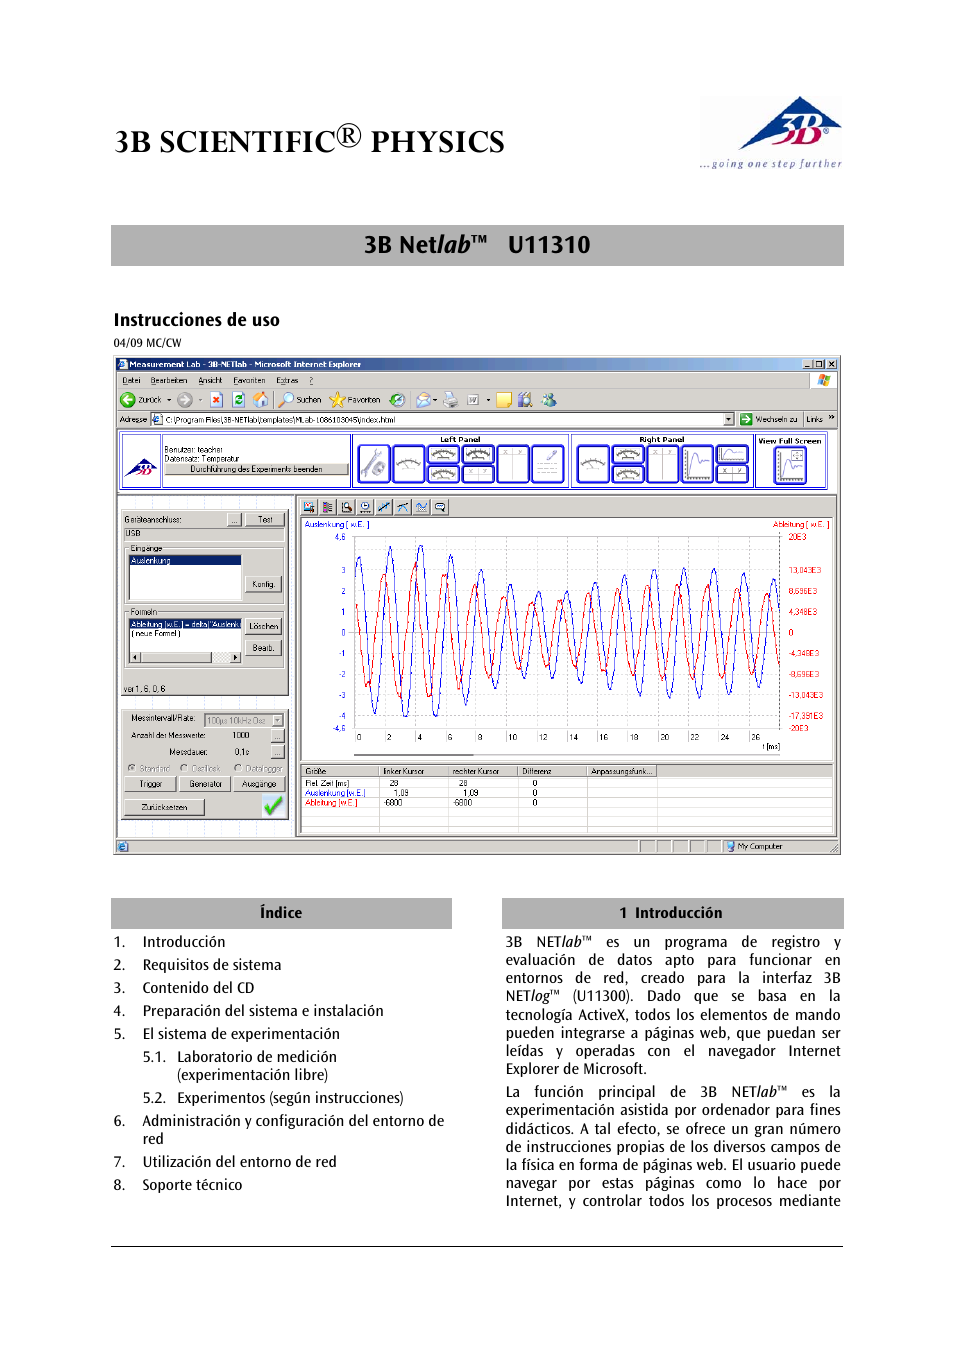954x1351 pixels.
Task: Open the Datei menu
Action: pos(131,380)
